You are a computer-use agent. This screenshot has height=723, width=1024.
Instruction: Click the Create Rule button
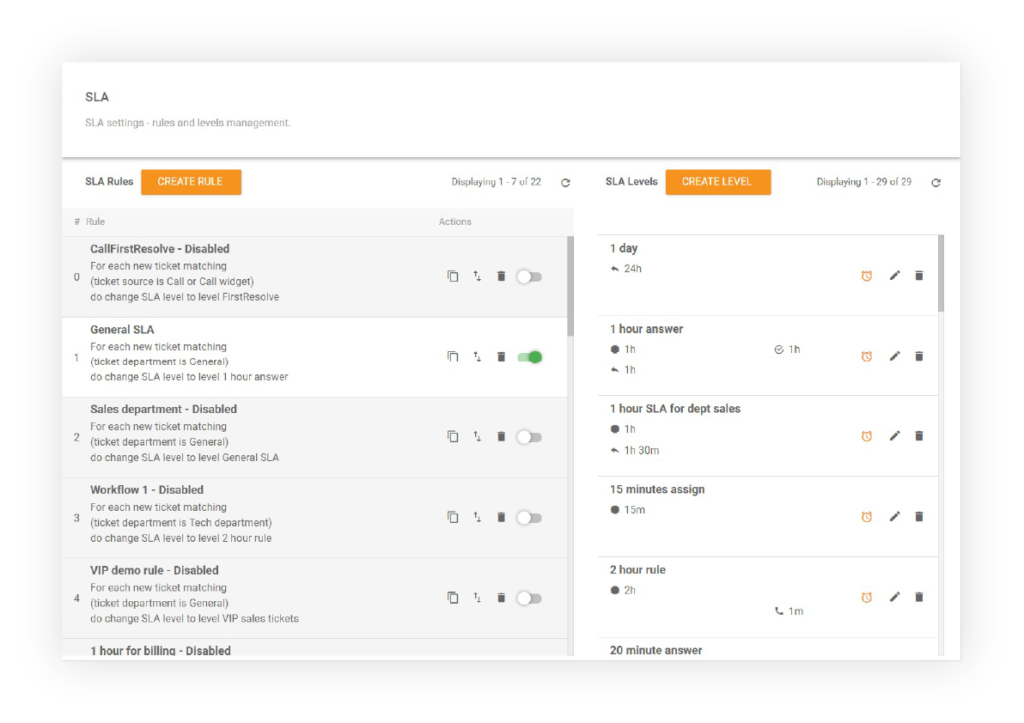point(190,182)
